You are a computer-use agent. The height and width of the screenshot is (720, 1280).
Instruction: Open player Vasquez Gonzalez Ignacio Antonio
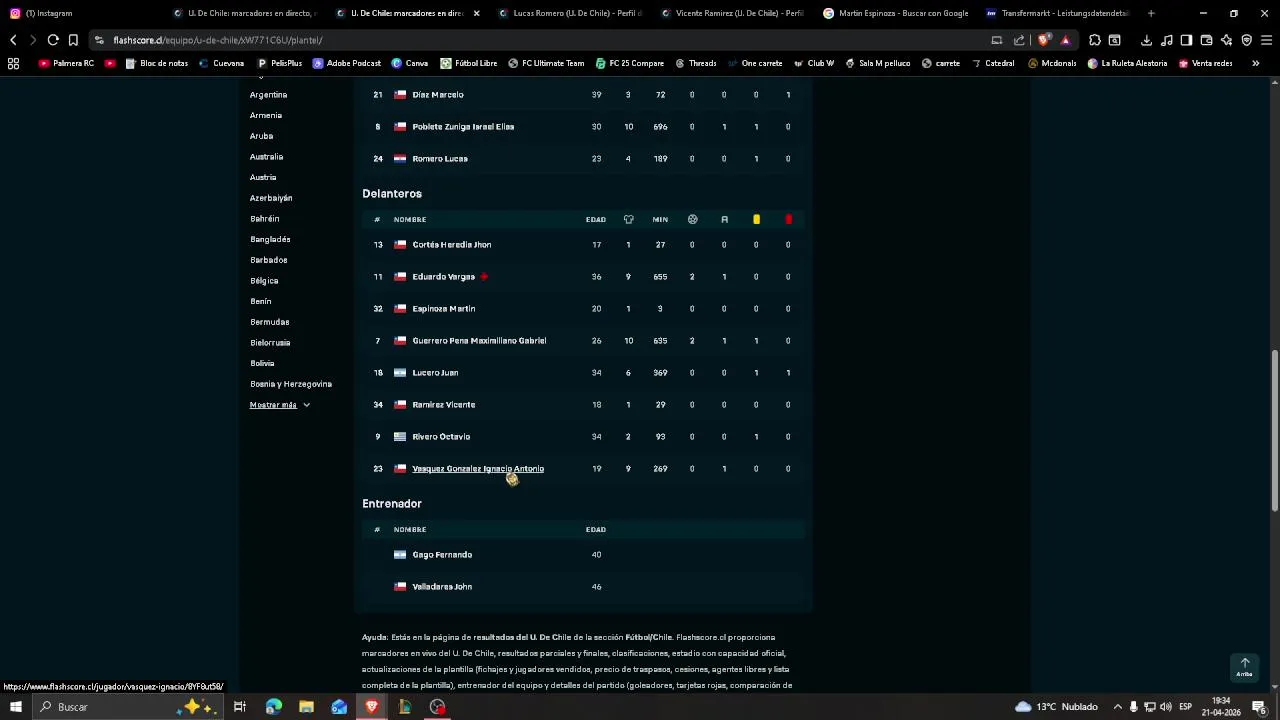pos(478,469)
